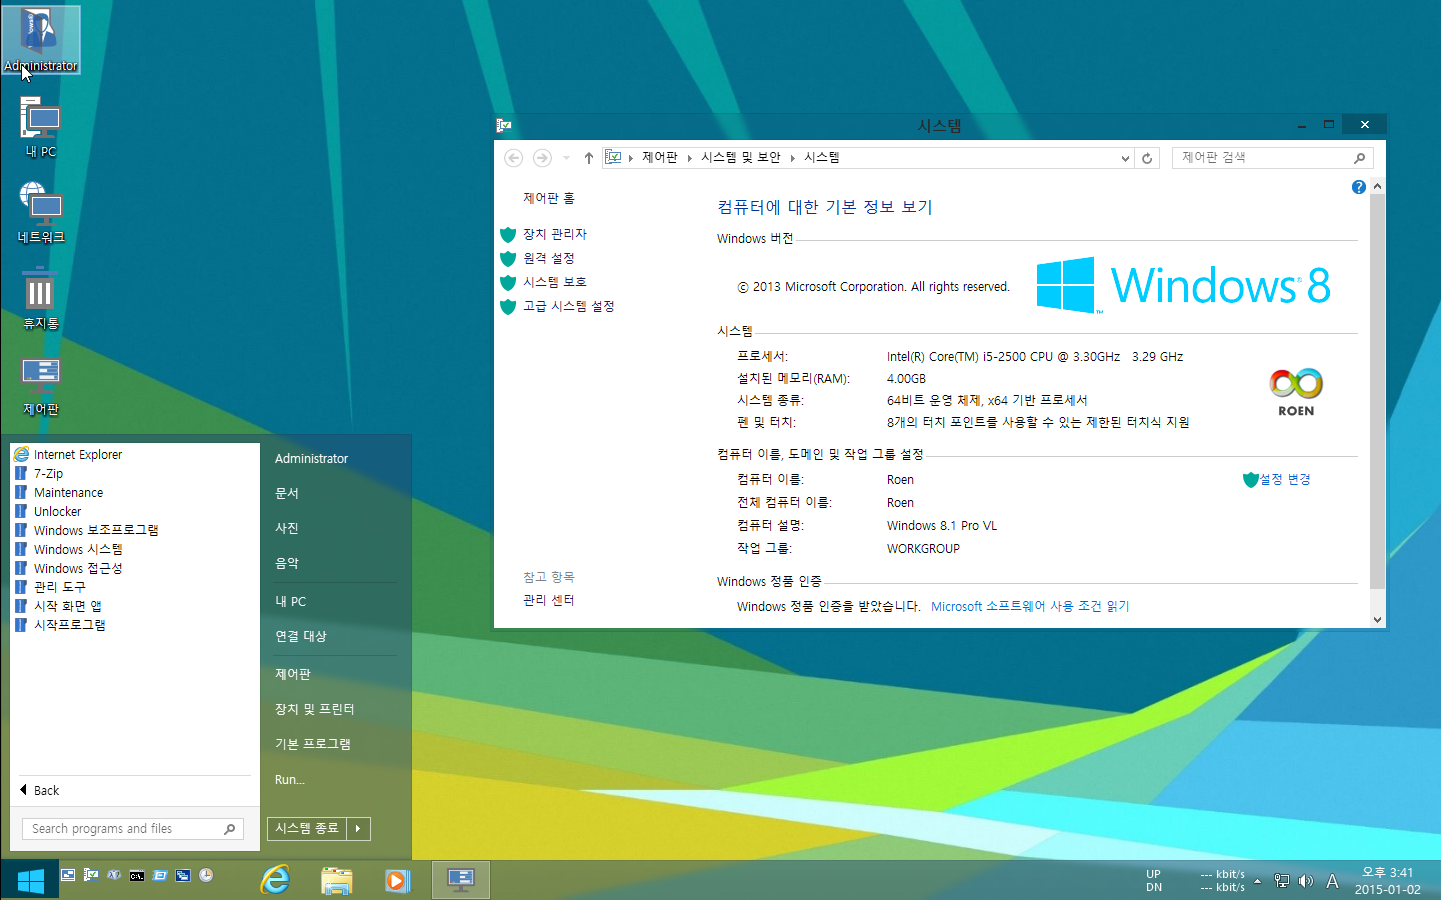Show hidden tray icons arrow
Image resolution: width=1441 pixels, height=900 pixels.
click(x=1257, y=881)
